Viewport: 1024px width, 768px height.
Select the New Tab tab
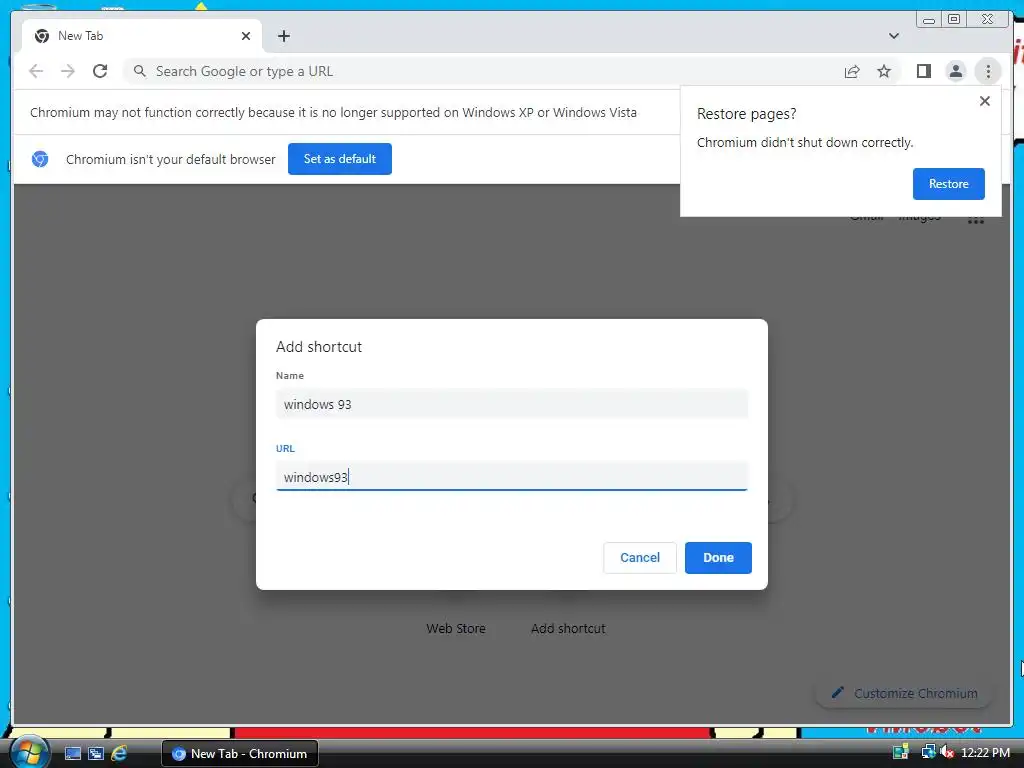(x=142, y=36)
